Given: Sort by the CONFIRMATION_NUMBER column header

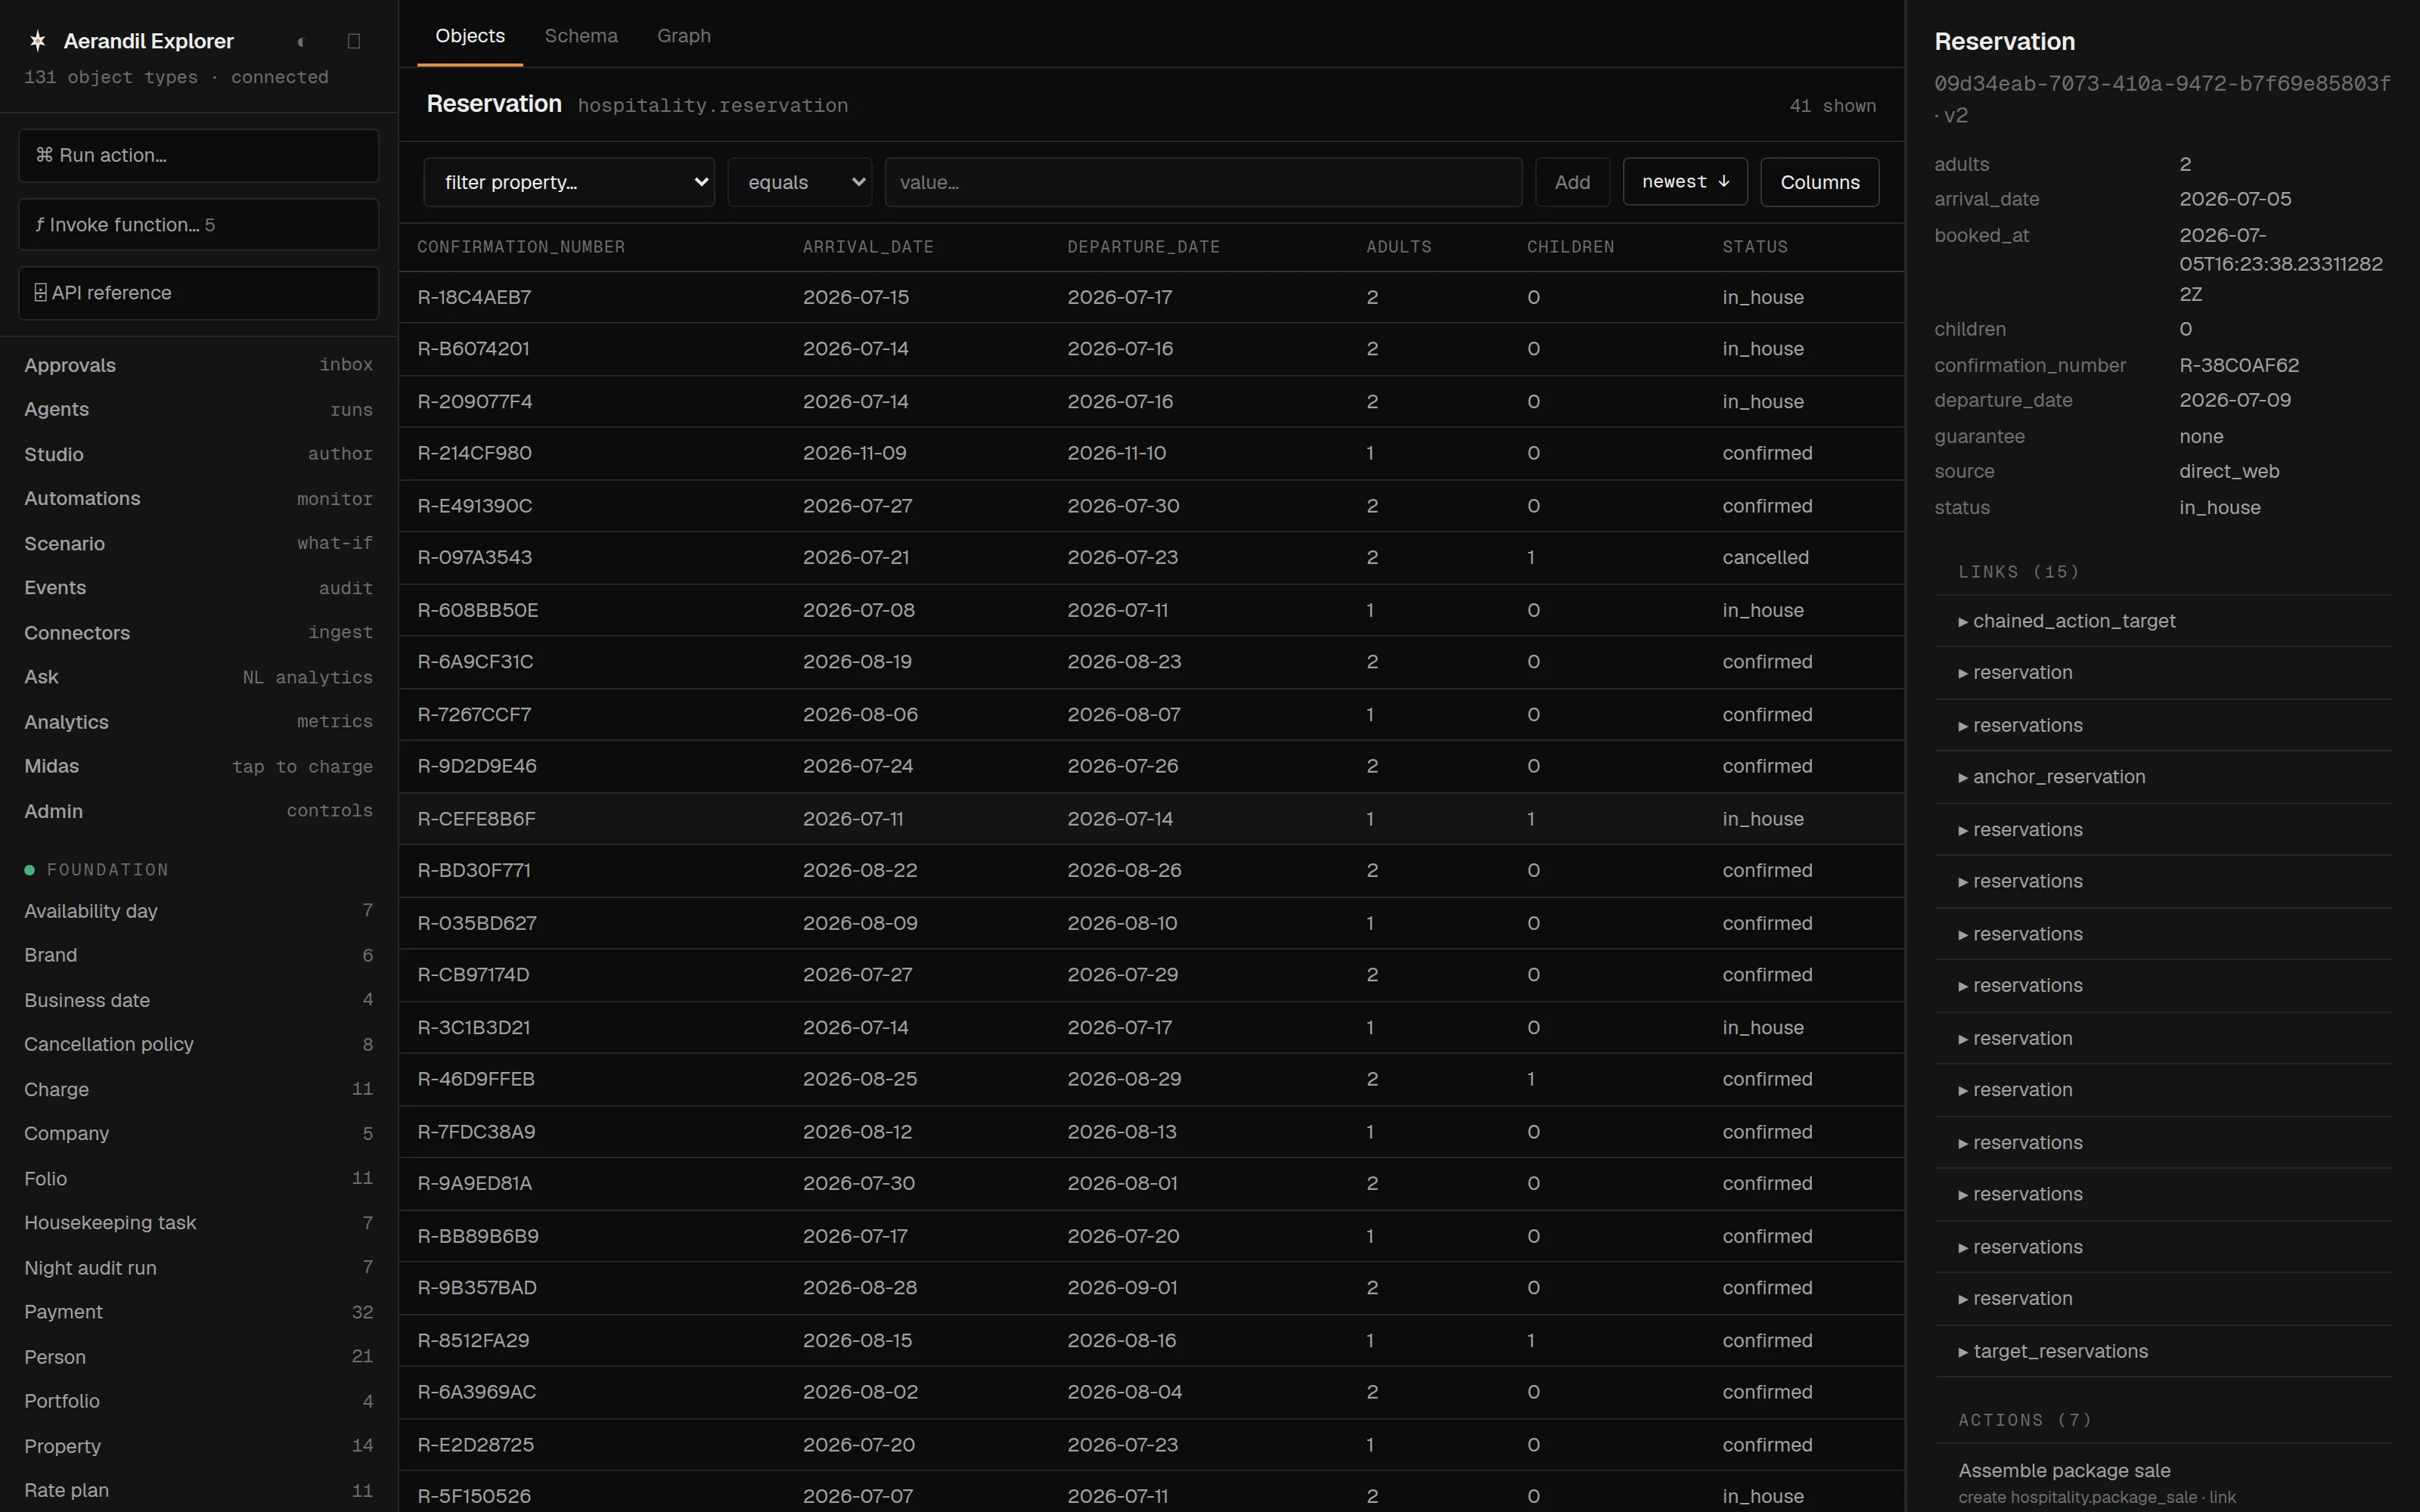Looking at the screenshot, I should (521, 247).
